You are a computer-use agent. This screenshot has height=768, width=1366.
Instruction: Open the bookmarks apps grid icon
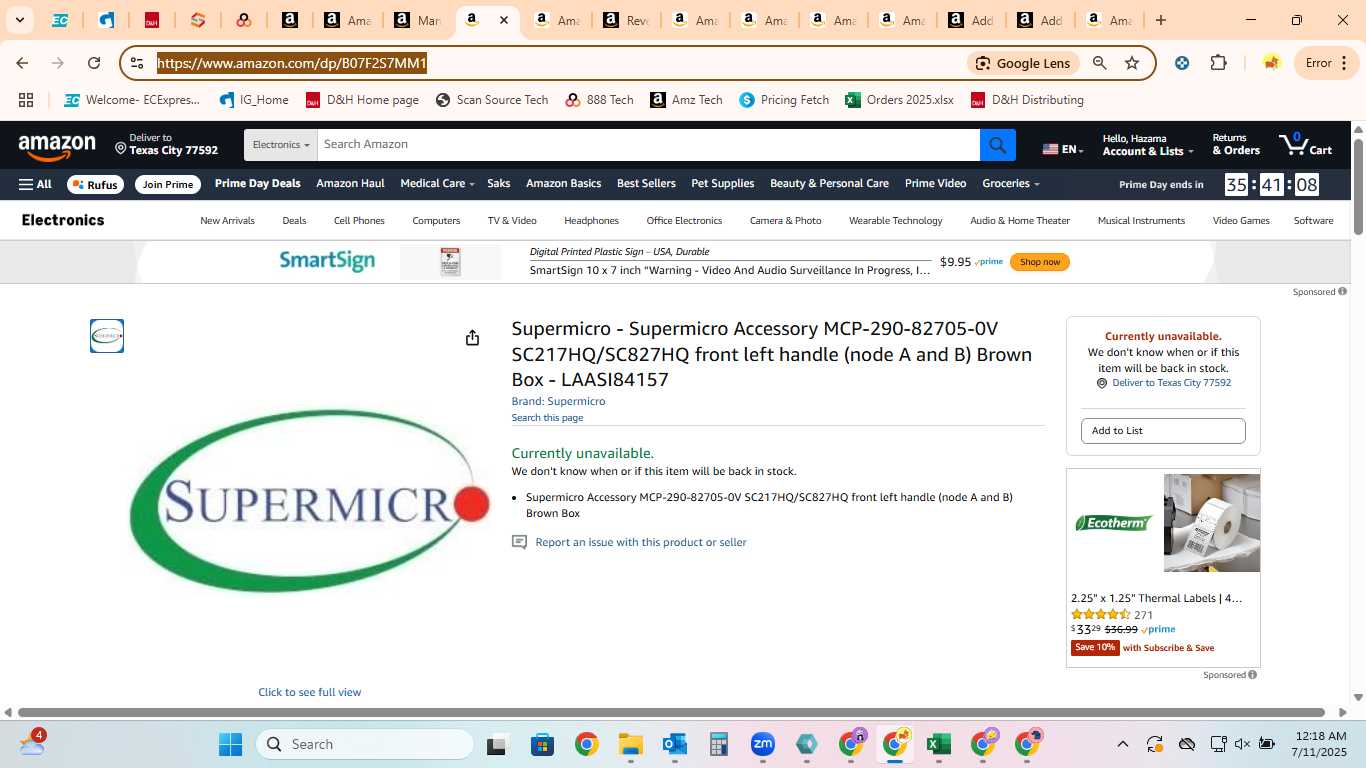(x=26, y=100)
